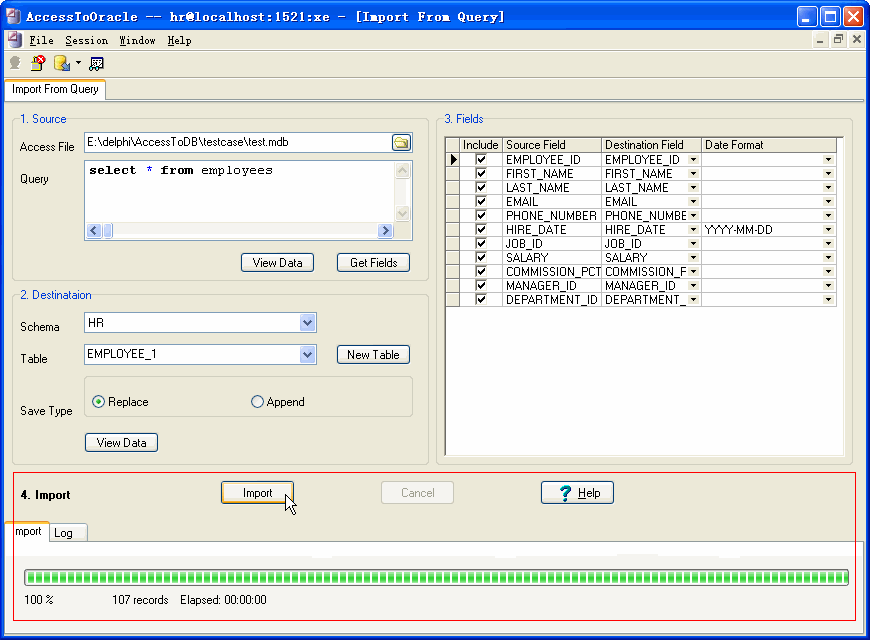Click the Date Format column header
Image resolution: width=870 pixels, height=640 pixels.
[768, 145]
